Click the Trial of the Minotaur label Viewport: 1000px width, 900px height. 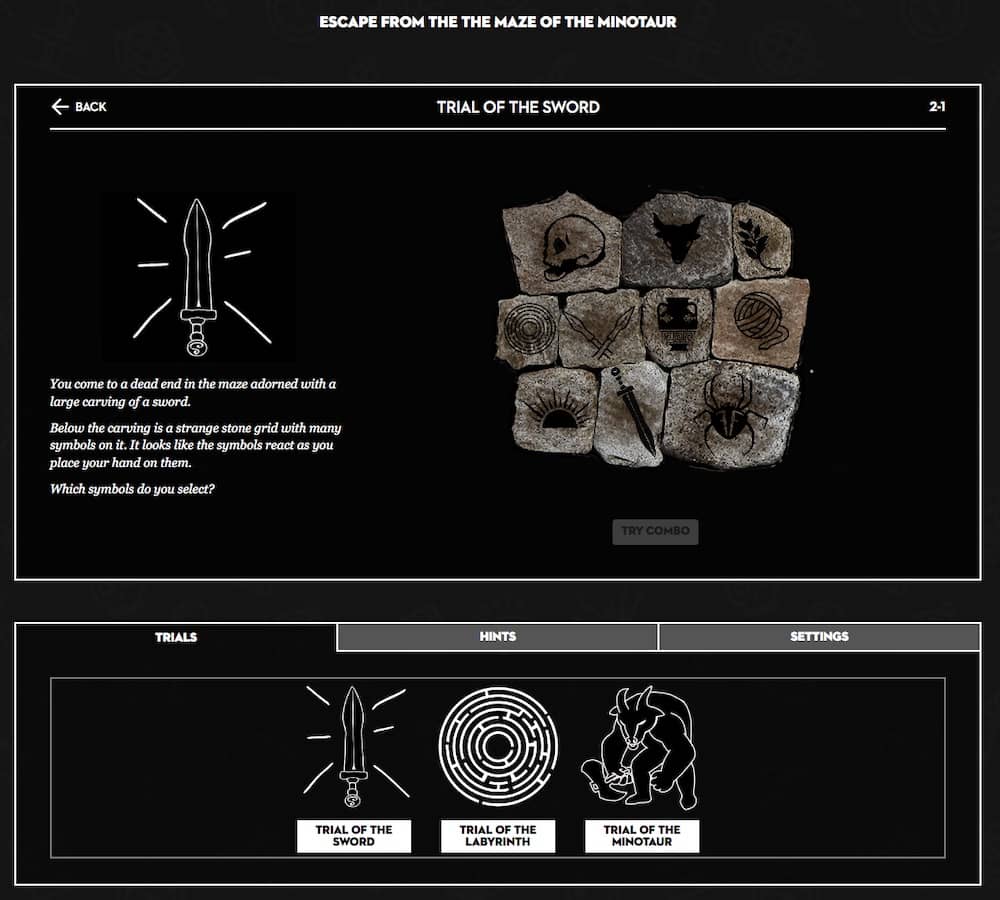pyautogui.click(x=642, y=836)
